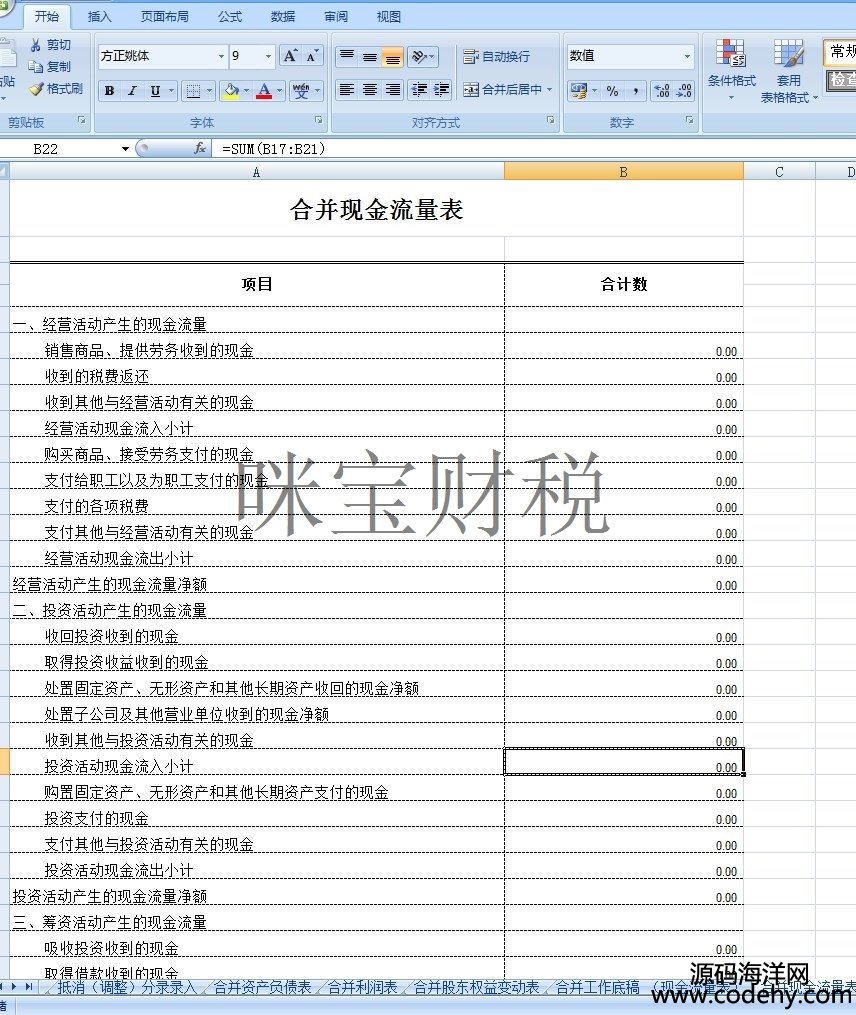Toggle bold formatting
Viewport: 856px width, 1015px height.
[109, 91]
